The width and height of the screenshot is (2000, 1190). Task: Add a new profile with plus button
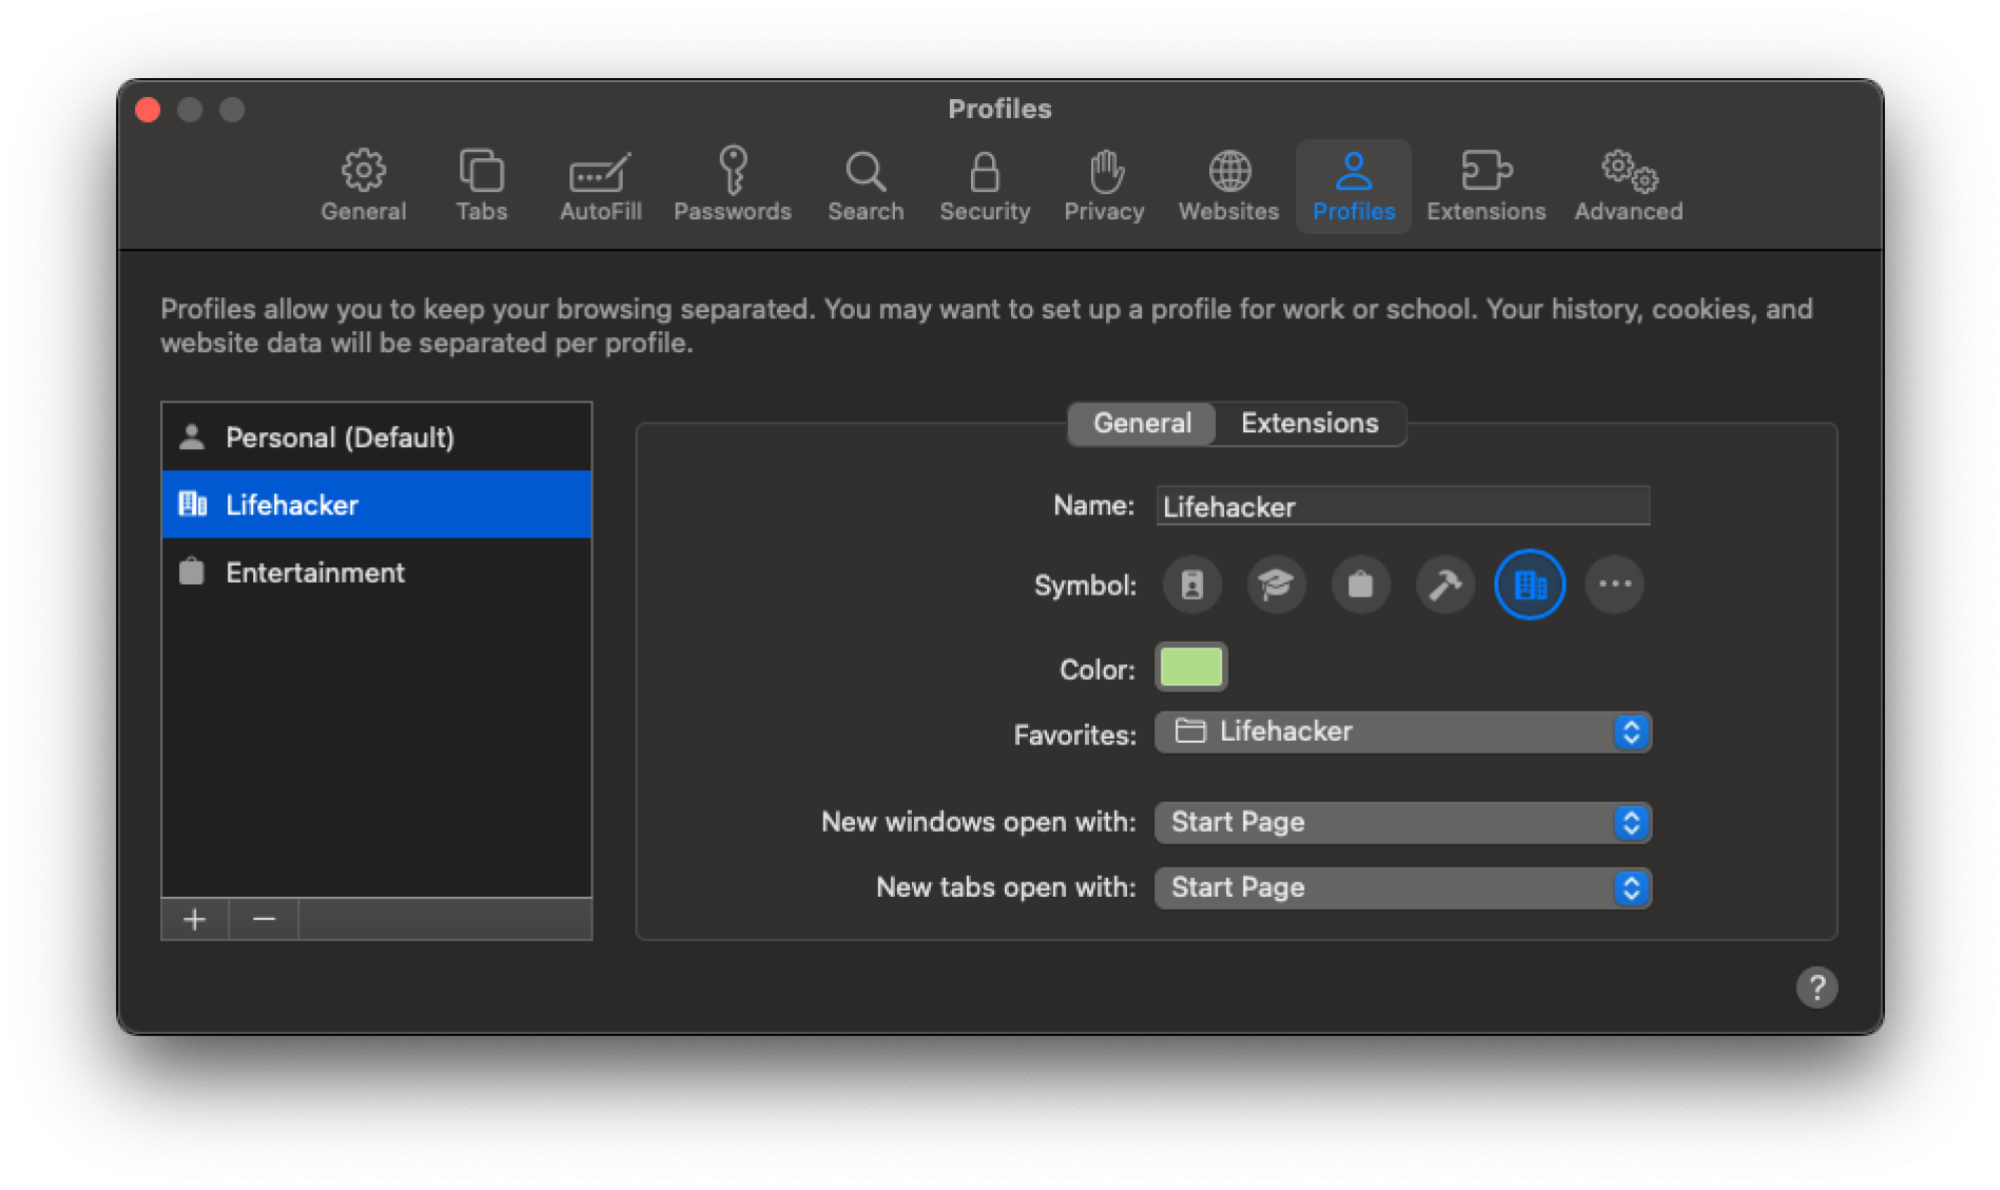click(197, 919)
